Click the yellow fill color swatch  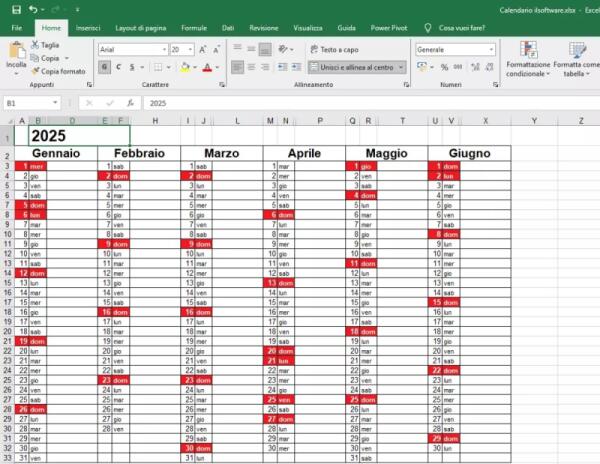[185, 67]
